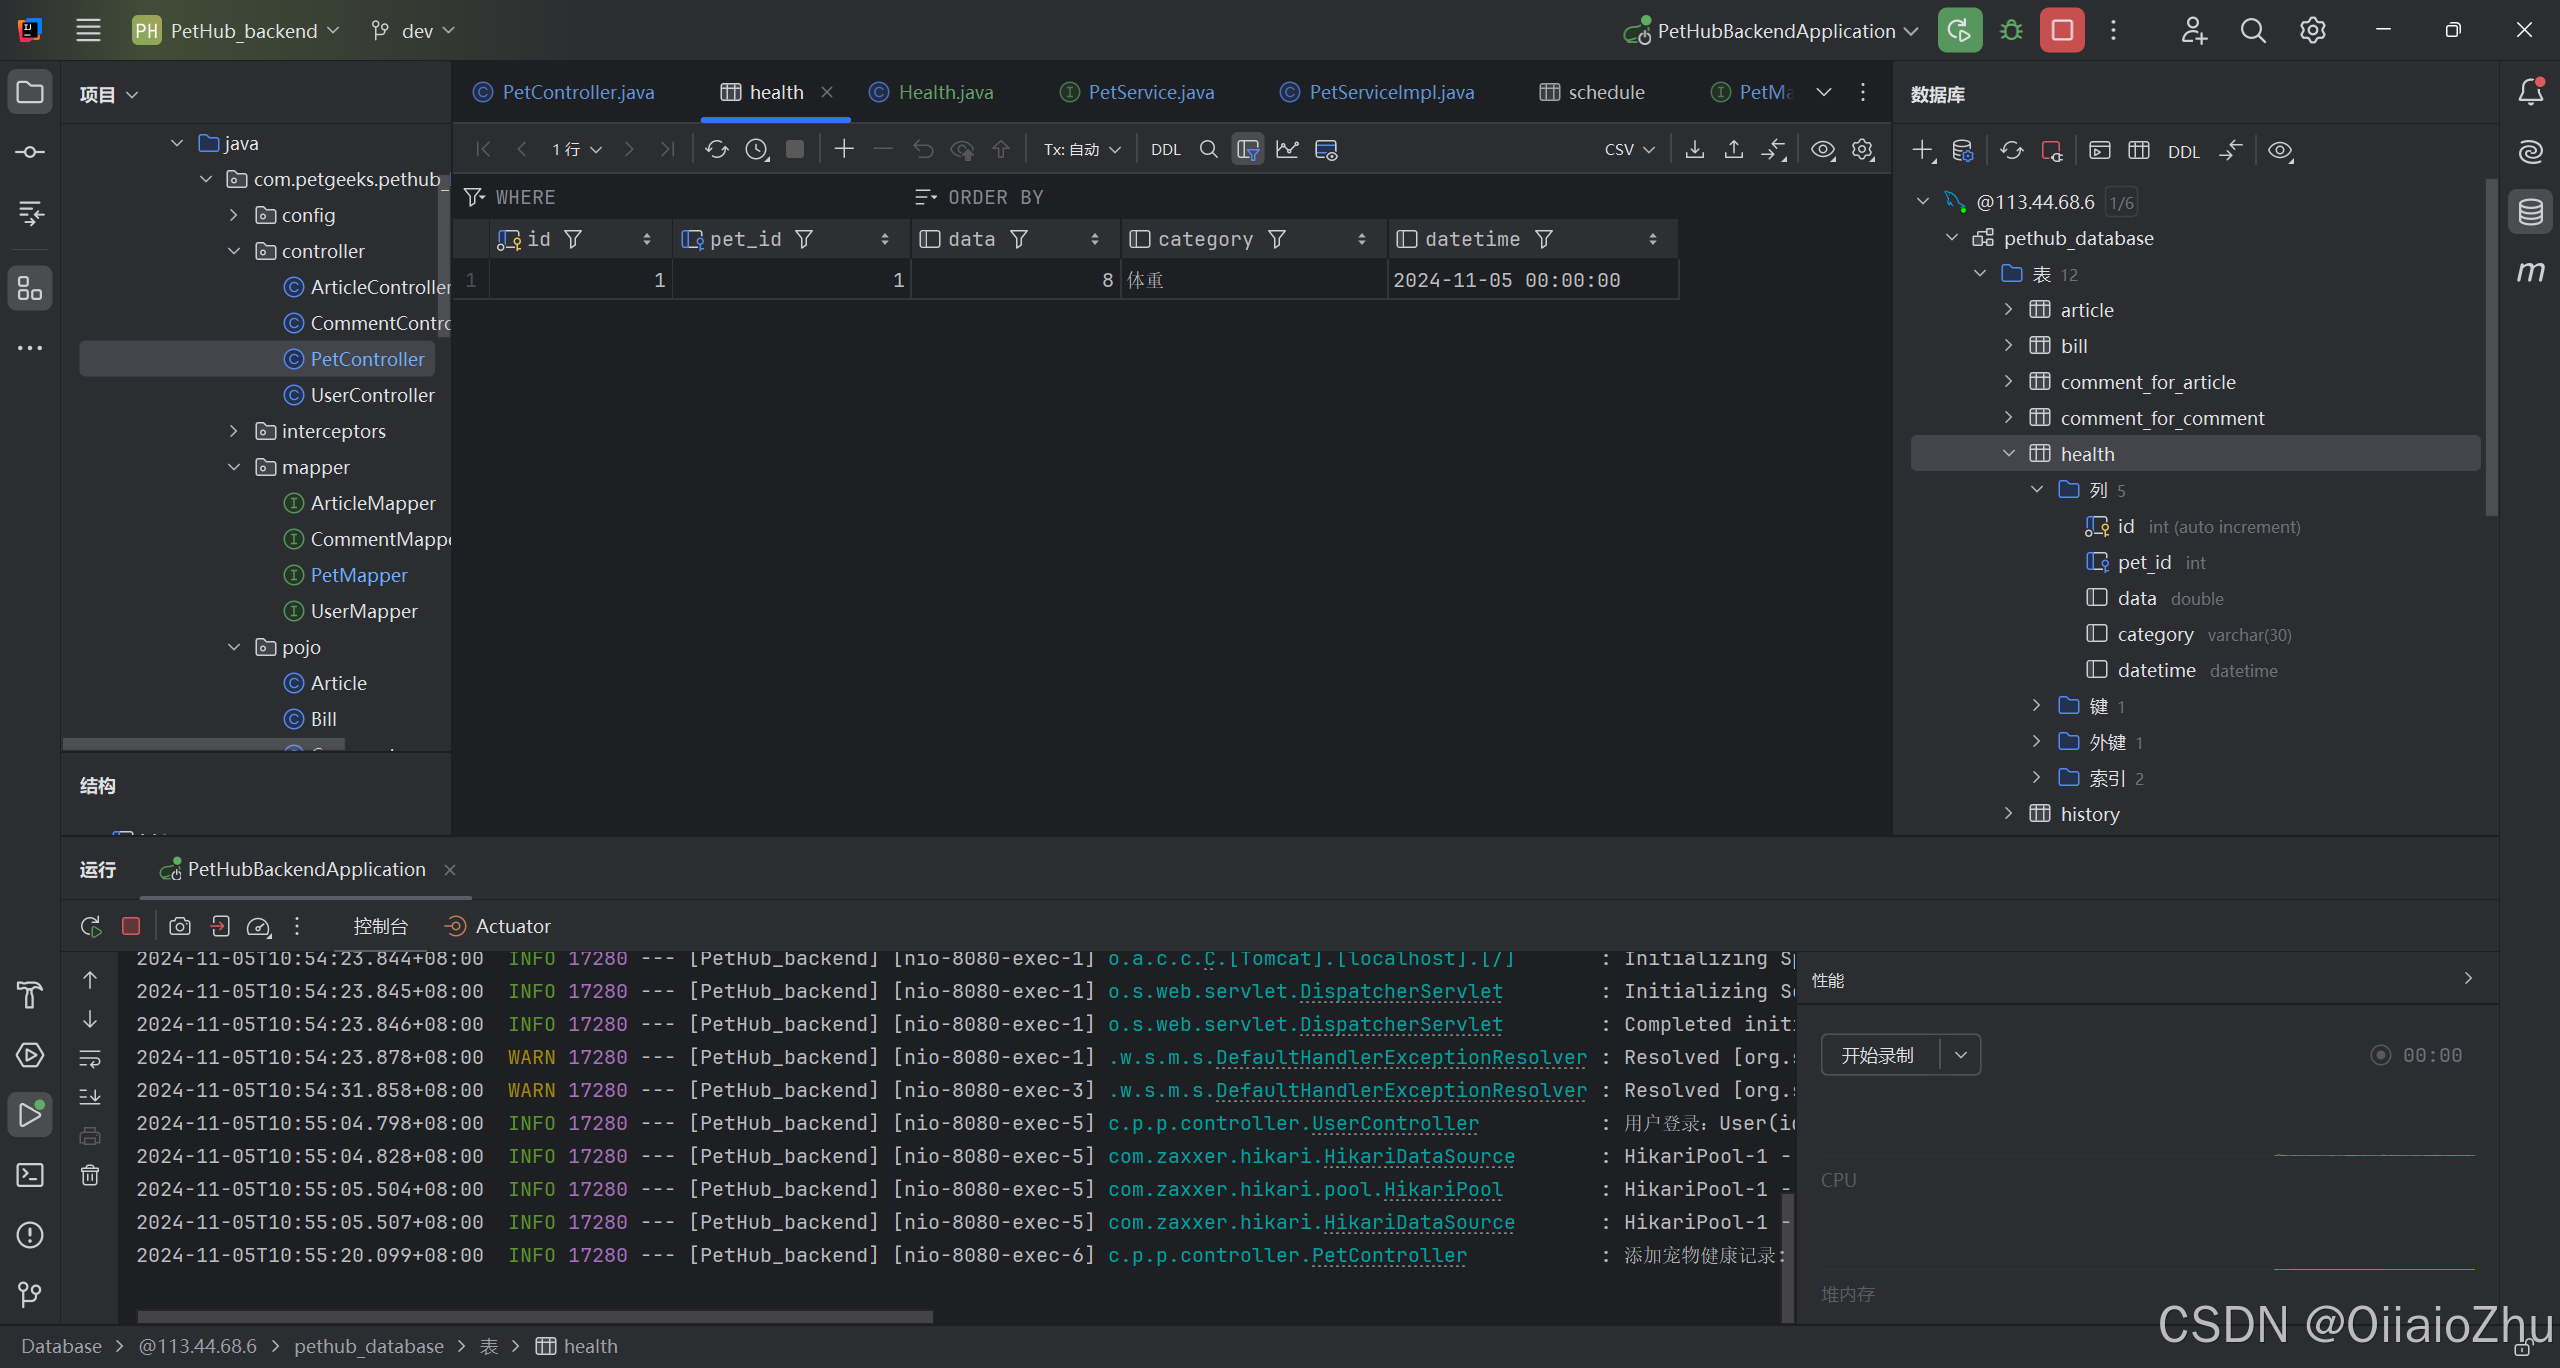Image resolution: width=2560 pixels, height=1368 pixels.
Task: Click the 开始录制 button
Action: (x=1878, y=1055)
